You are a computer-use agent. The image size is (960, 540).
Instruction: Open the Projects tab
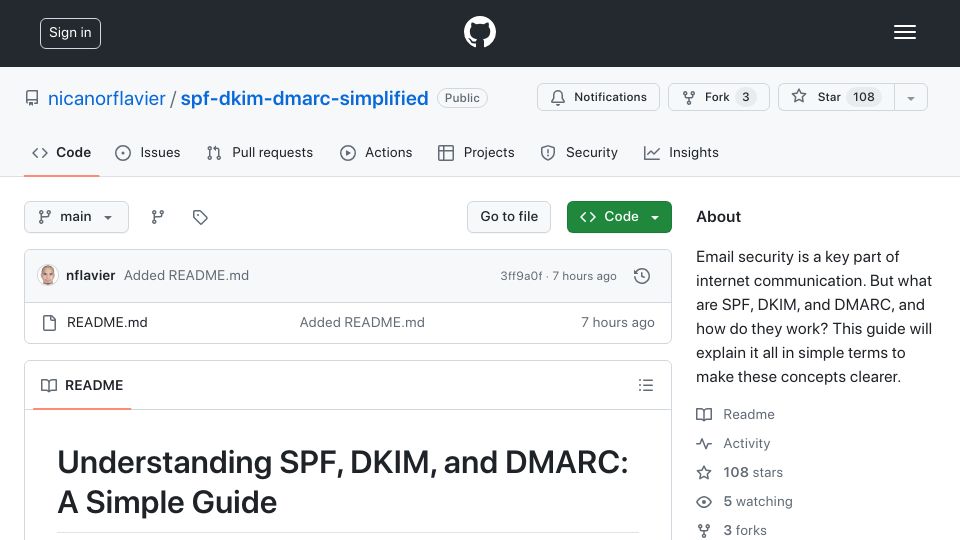click(x=476, y=152)
